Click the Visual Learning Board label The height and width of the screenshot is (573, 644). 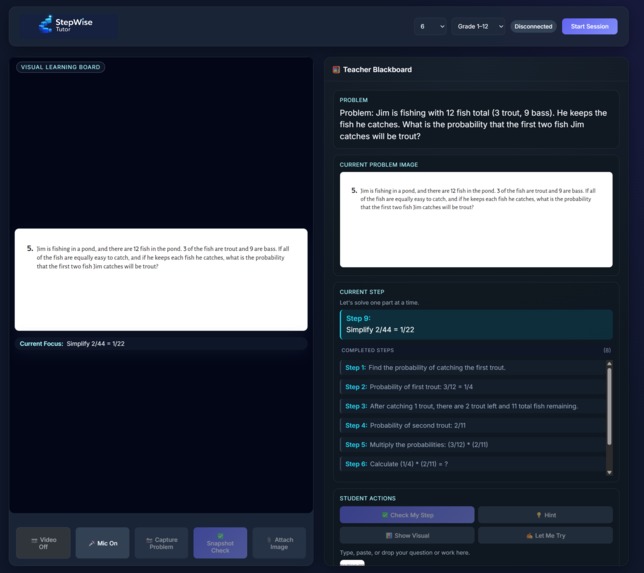pyautogui.click(x=60, y=67)
